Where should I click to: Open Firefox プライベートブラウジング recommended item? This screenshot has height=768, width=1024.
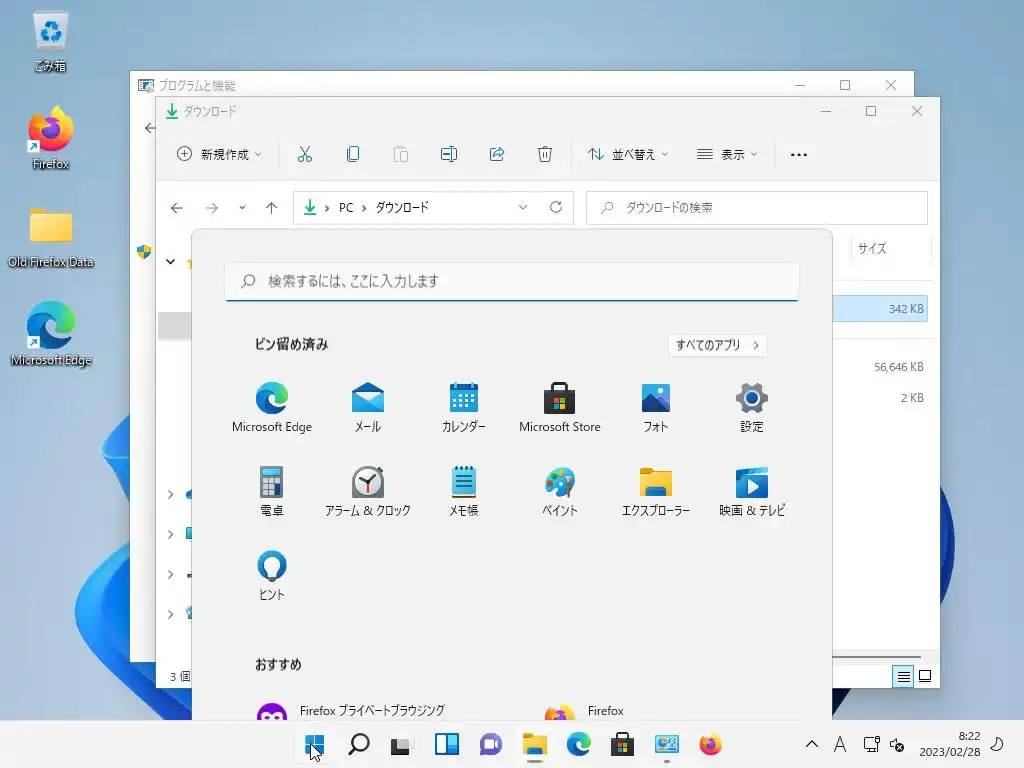point(353,711)
